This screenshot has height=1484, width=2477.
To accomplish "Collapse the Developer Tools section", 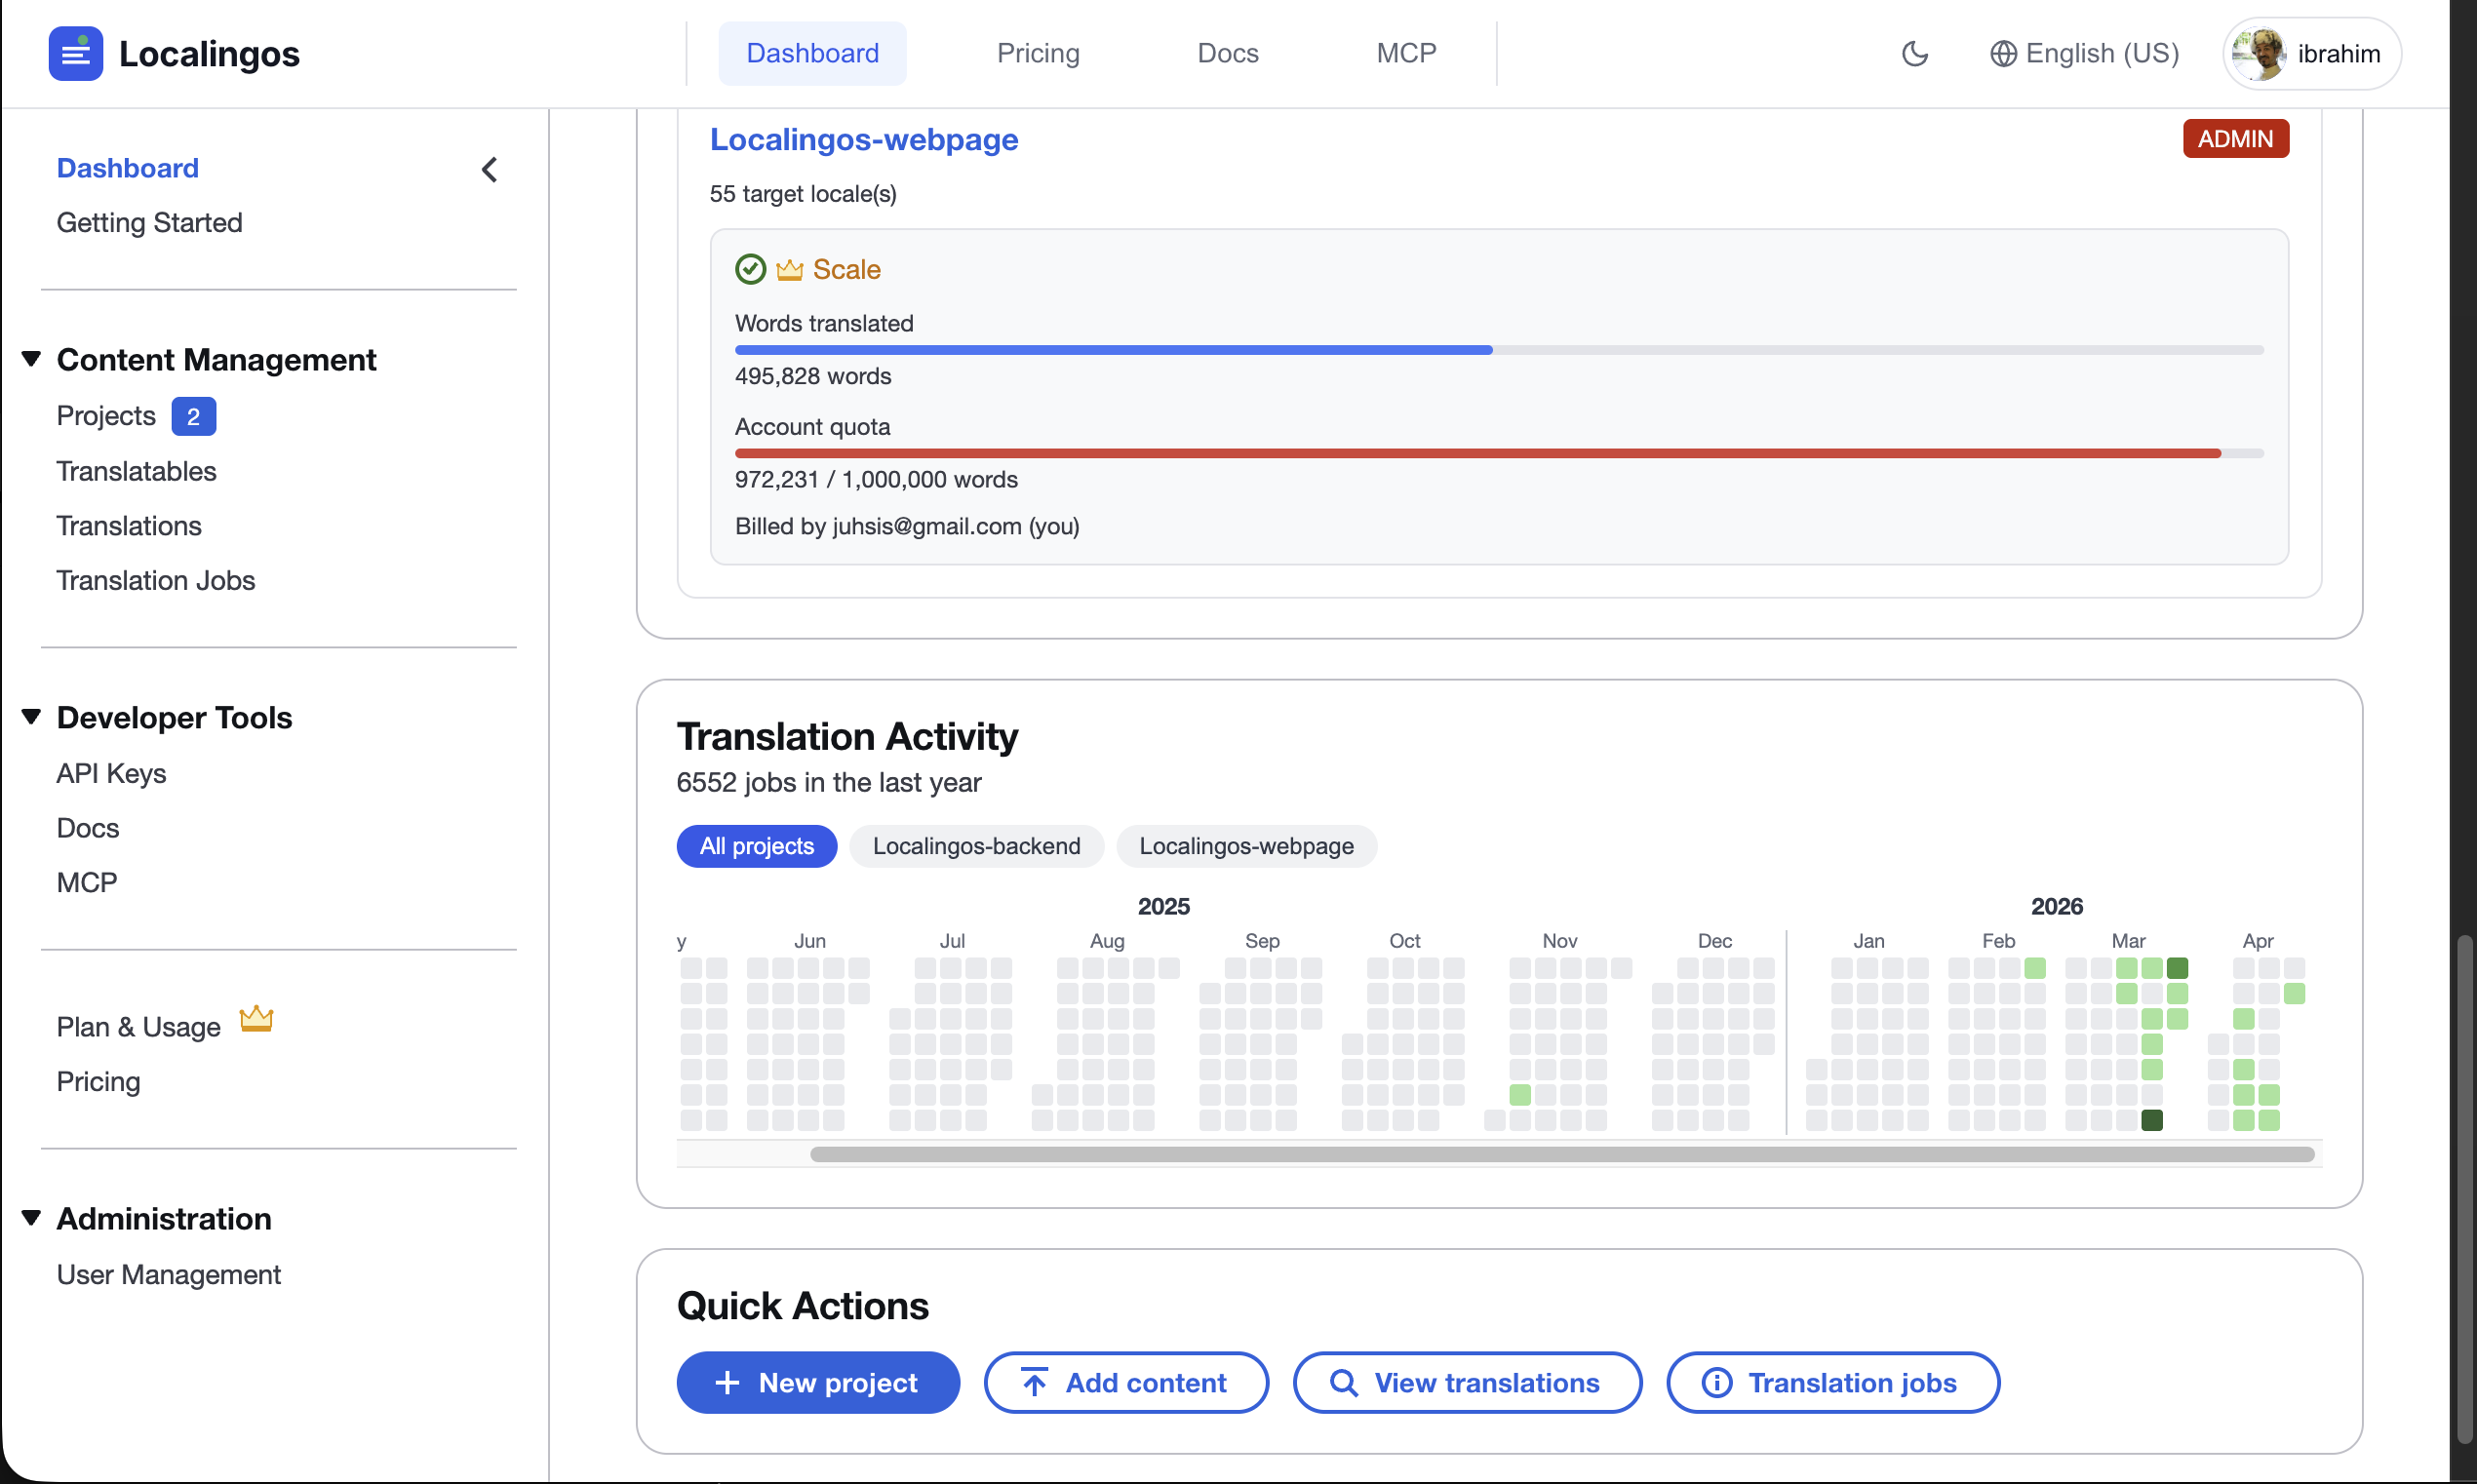I will click(31, 717).
